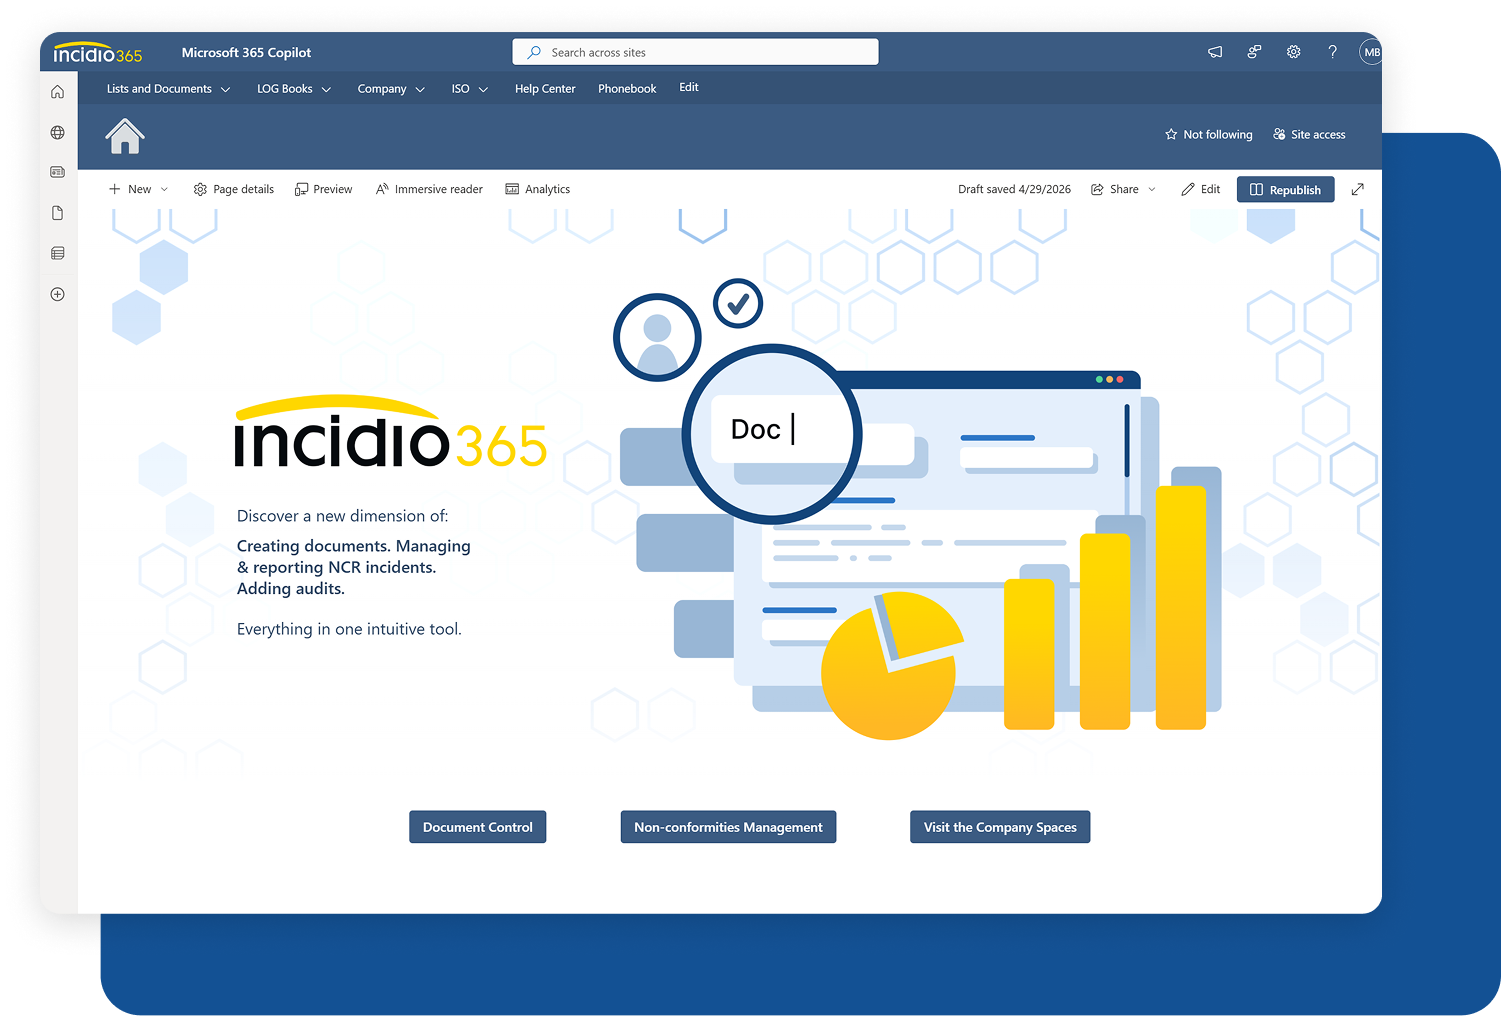Screen dimensions: 1501x1016
Task: Open the Settings gear icon
Action: (1293, 52)
